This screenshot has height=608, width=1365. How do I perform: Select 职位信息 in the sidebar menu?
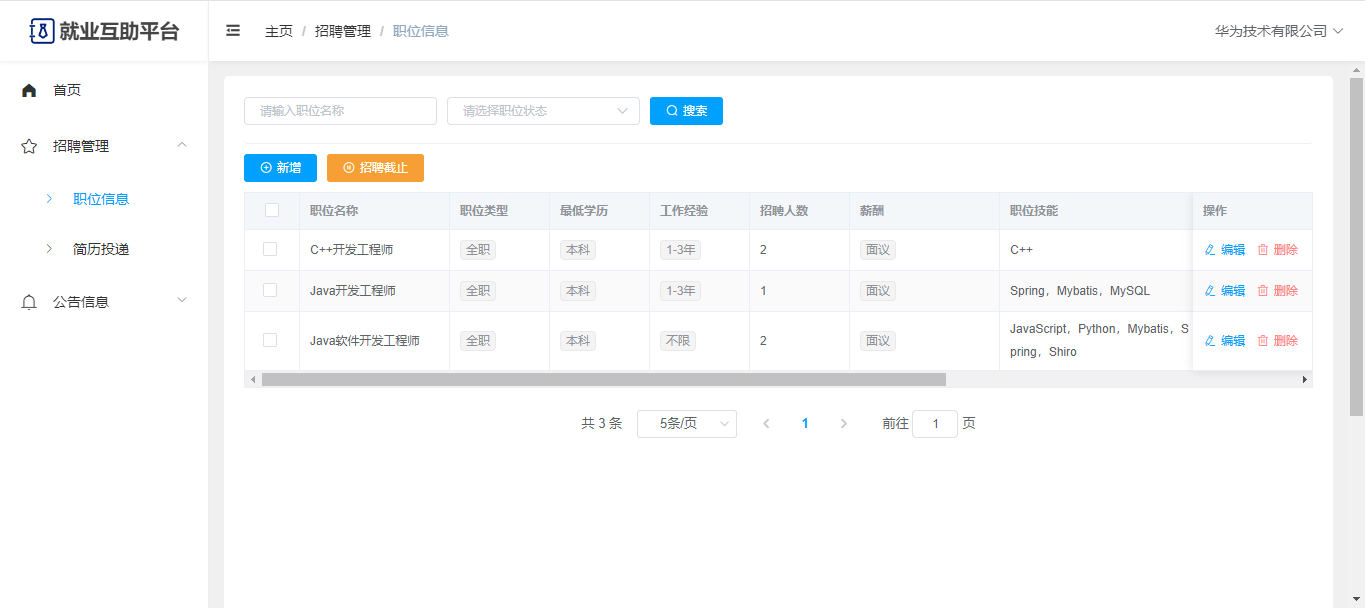pyautogui.click(x=101, y=199)
